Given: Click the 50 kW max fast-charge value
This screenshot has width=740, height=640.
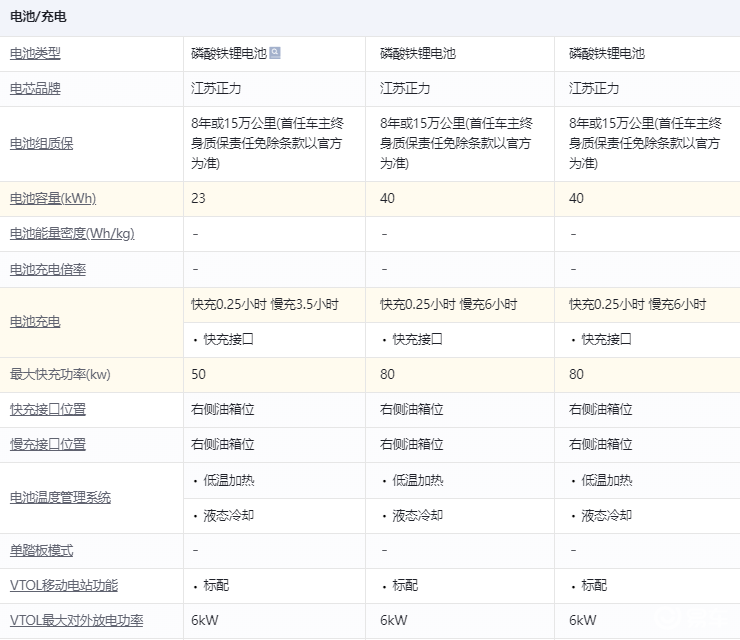Looking at the screenshot, I should pos(198,375).
